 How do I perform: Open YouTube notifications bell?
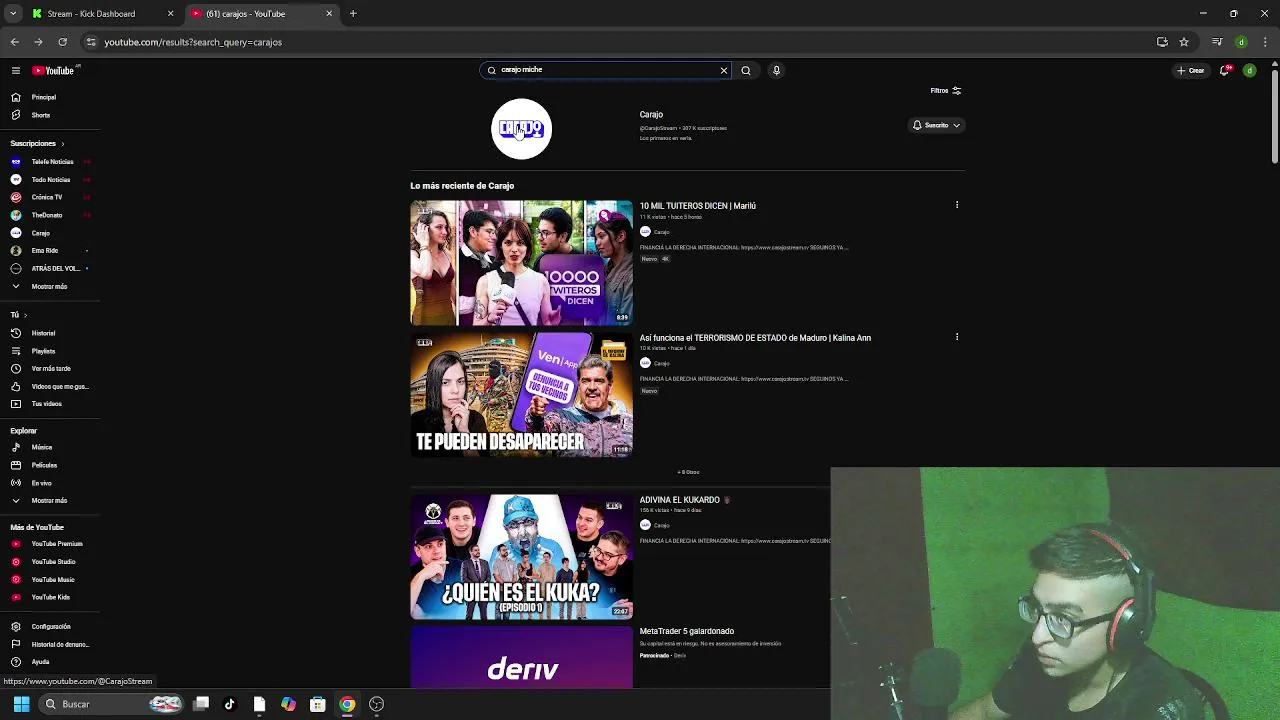[x=1224, y=70]
